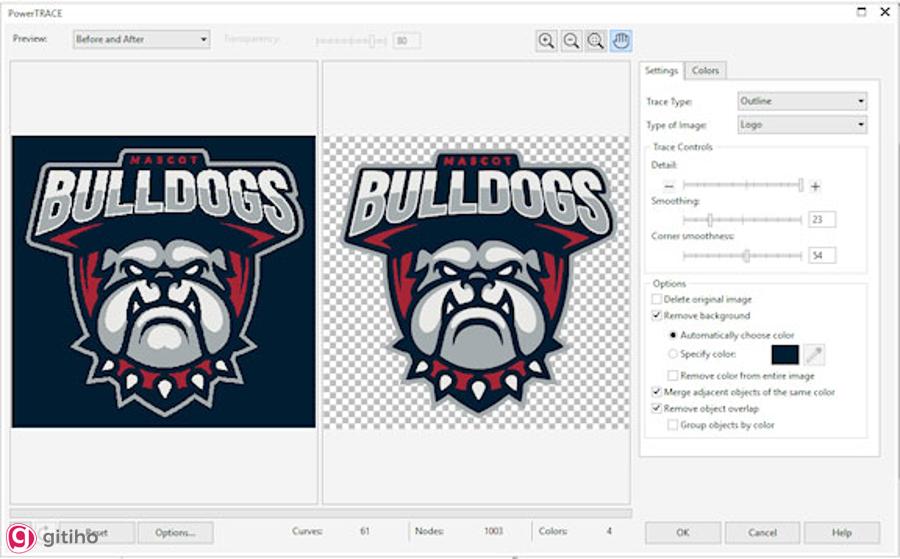Screen dimensions: 900x559
Task: Click the Trace Controls group label
Action: (x=682, y=147)
